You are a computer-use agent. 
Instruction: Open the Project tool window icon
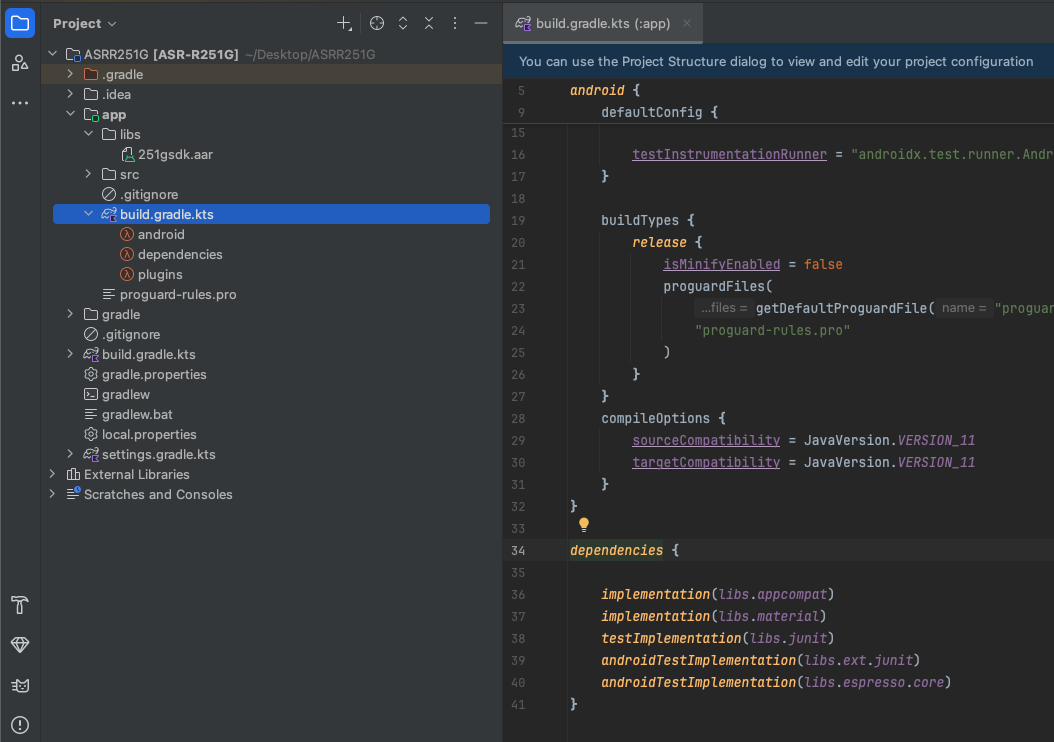click(20, 23)
